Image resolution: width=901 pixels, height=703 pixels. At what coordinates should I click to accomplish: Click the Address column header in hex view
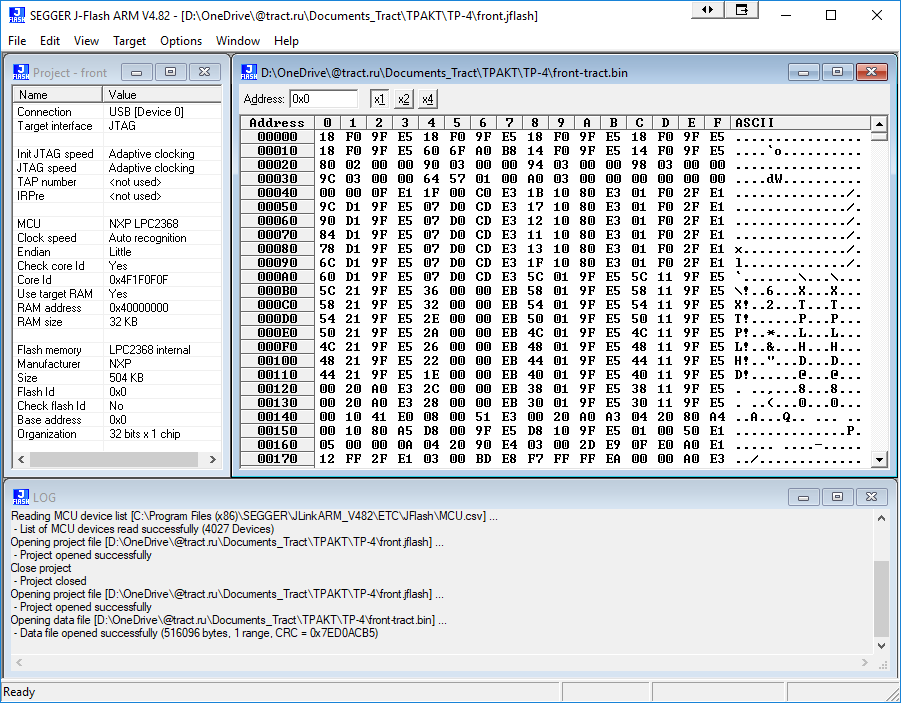click(277, 122)
